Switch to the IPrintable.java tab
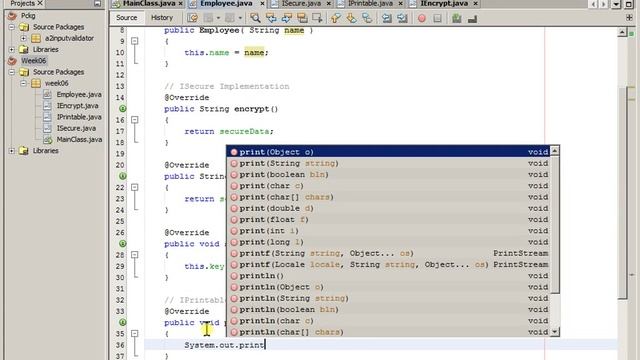This screenshot has width=640, height=360. pos(370,3)
